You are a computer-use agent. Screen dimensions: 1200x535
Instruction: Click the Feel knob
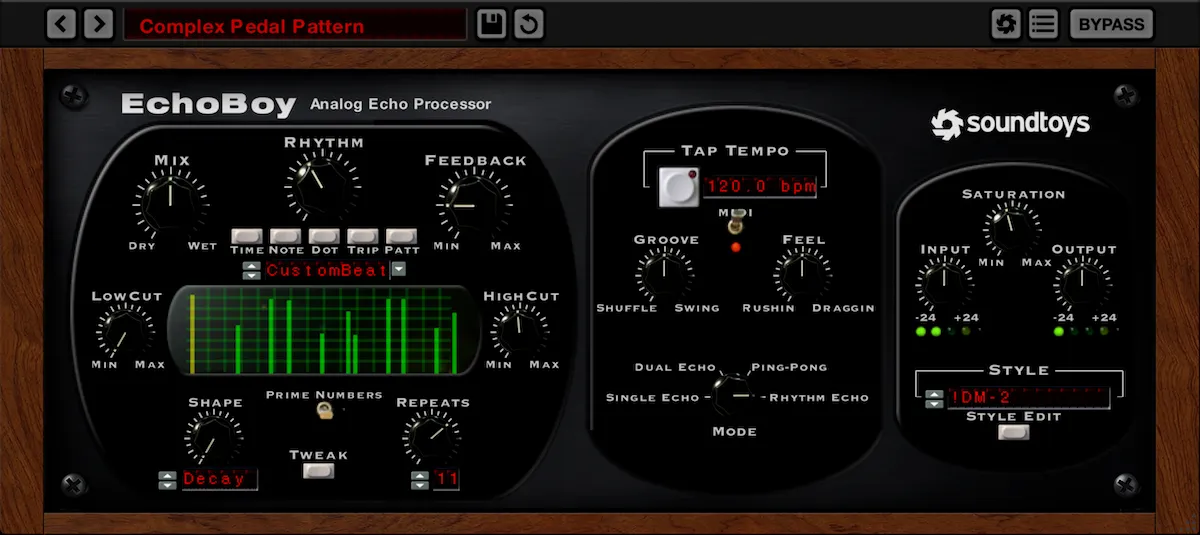pos(802,275)
